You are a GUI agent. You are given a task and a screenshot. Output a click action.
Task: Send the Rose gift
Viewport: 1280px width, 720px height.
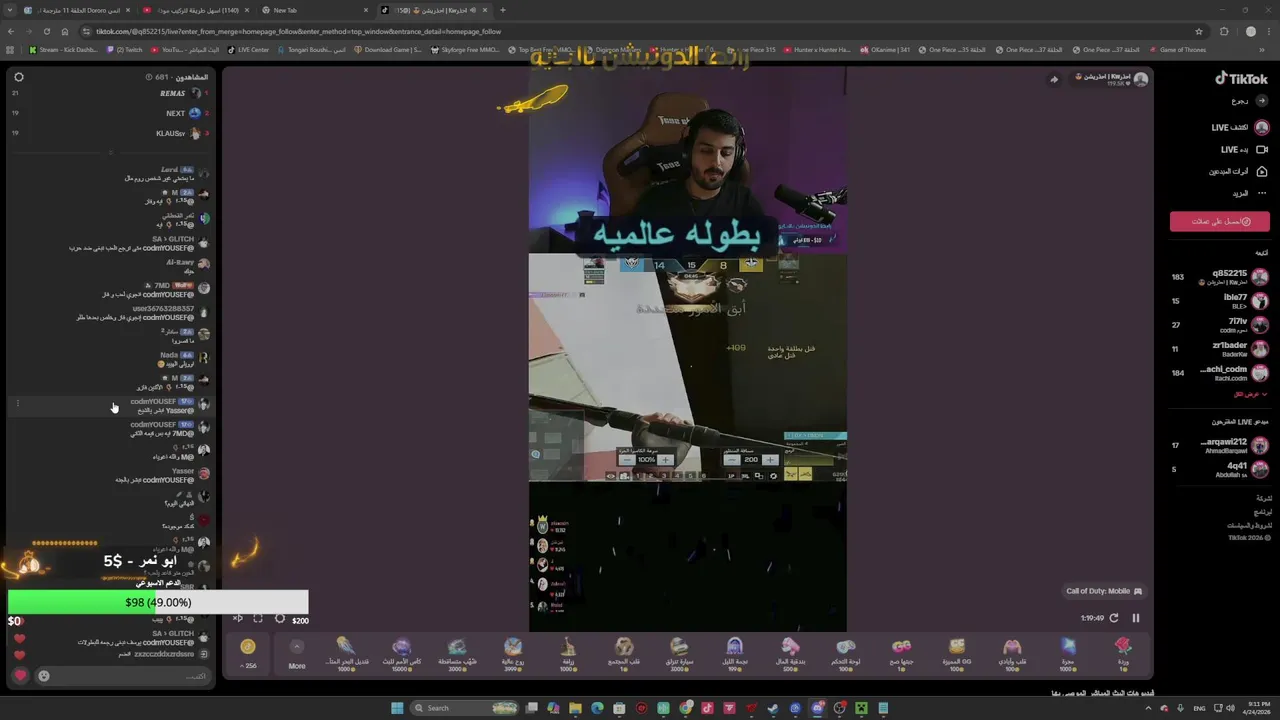coord(1122,653)
